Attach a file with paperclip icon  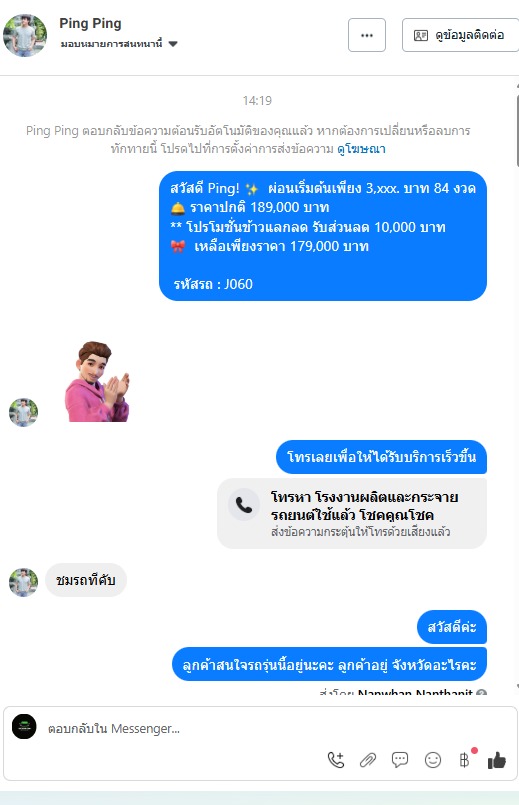tap(368, 759)
